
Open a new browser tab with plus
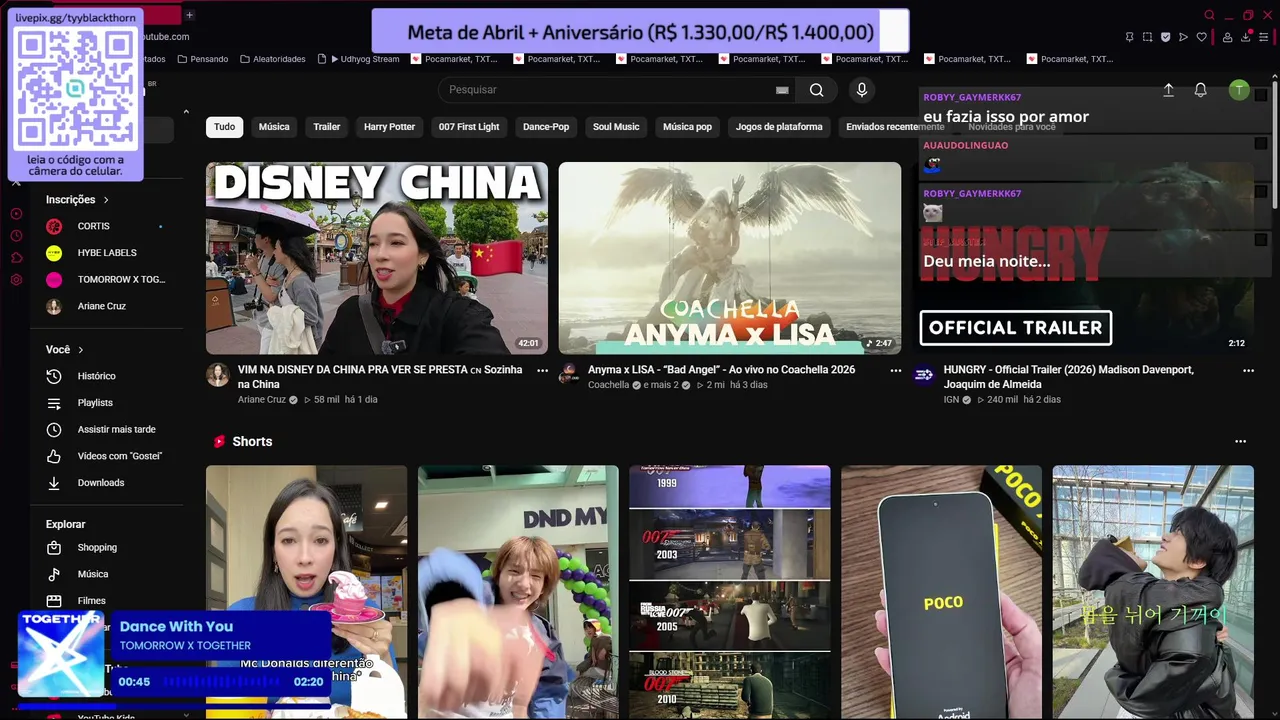pos(189,15)
